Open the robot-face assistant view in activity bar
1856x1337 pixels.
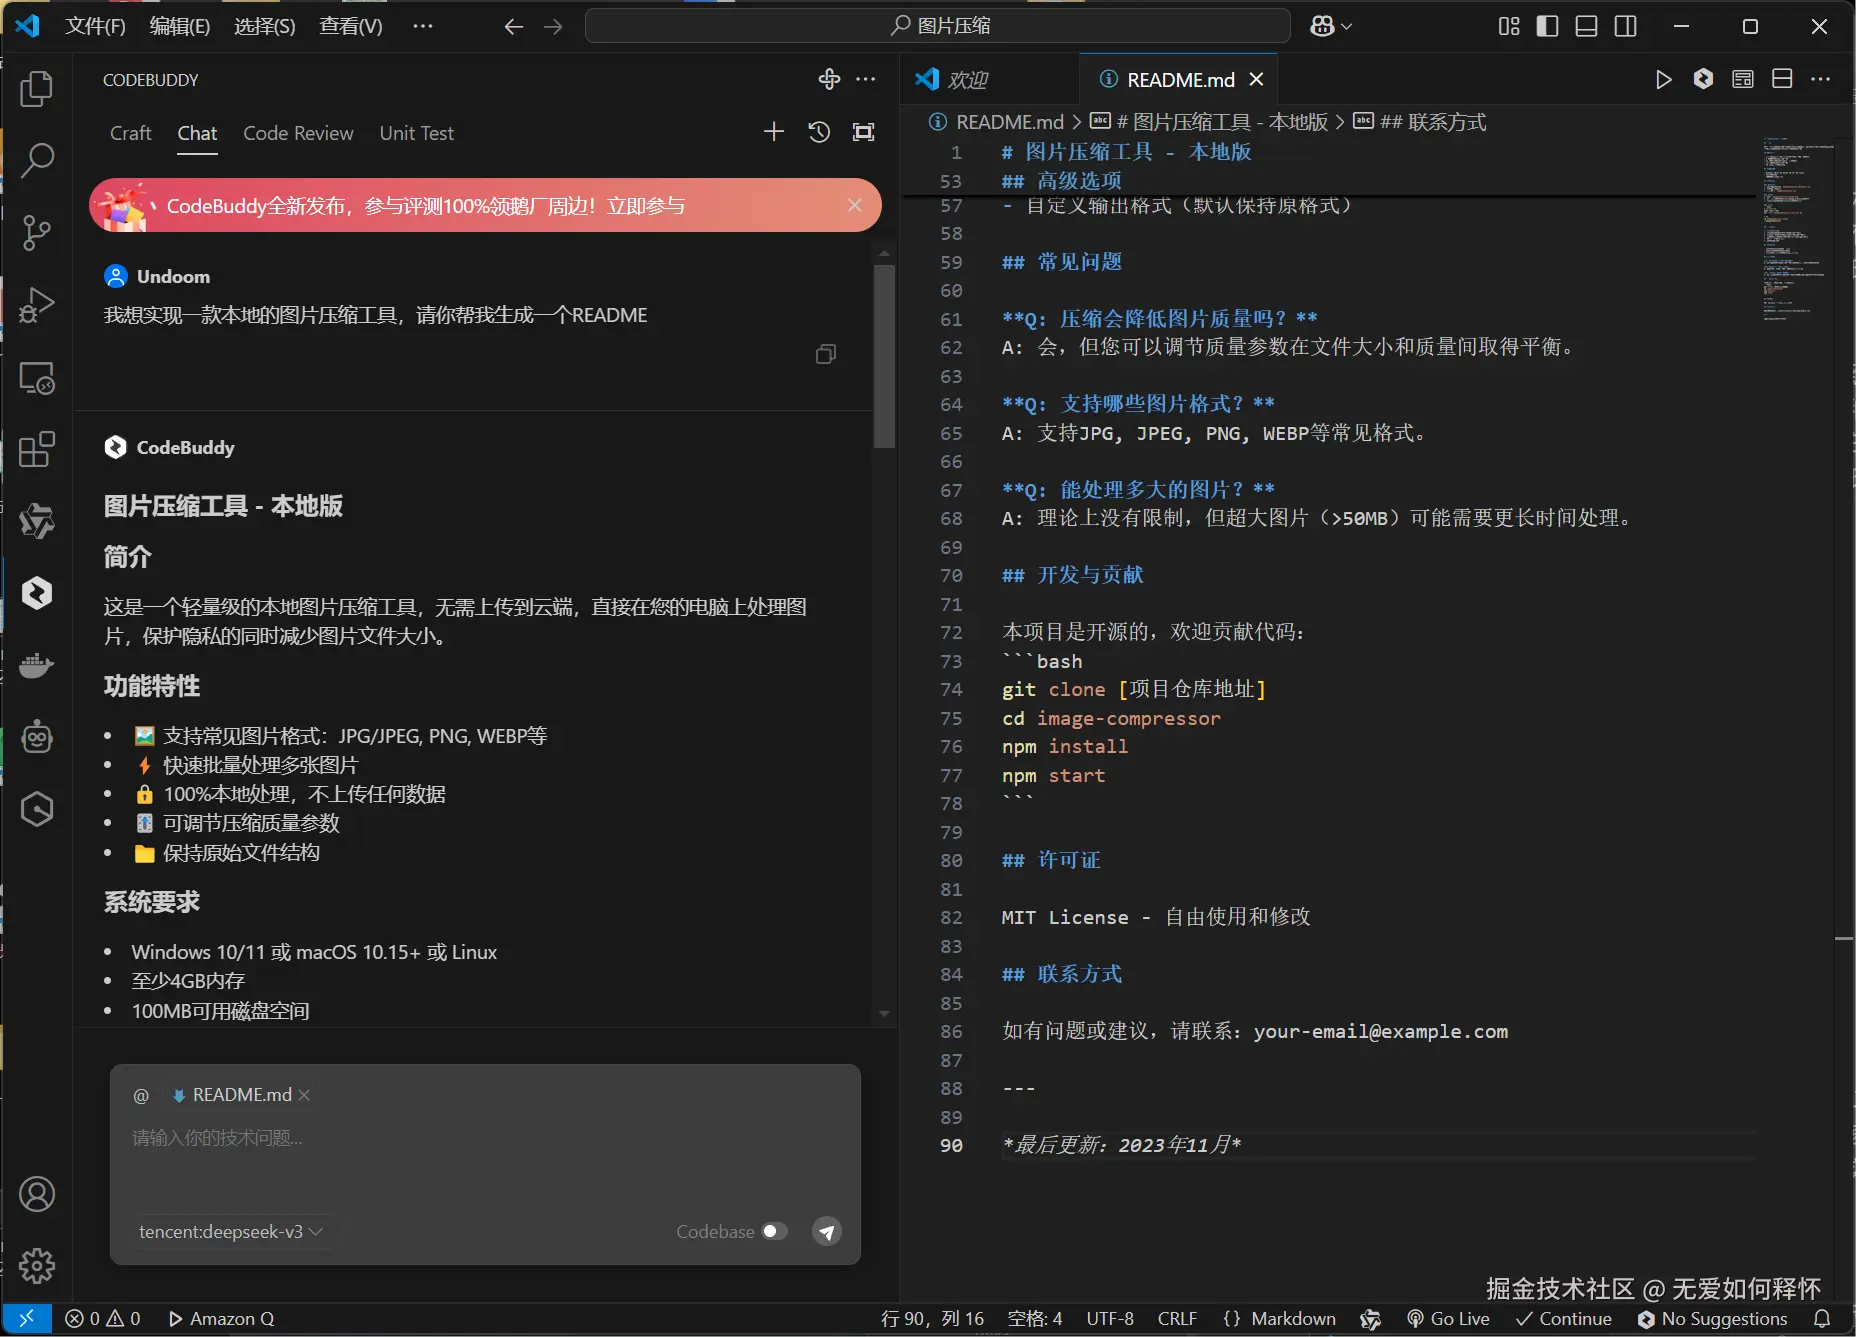click(x=37, y=737)
